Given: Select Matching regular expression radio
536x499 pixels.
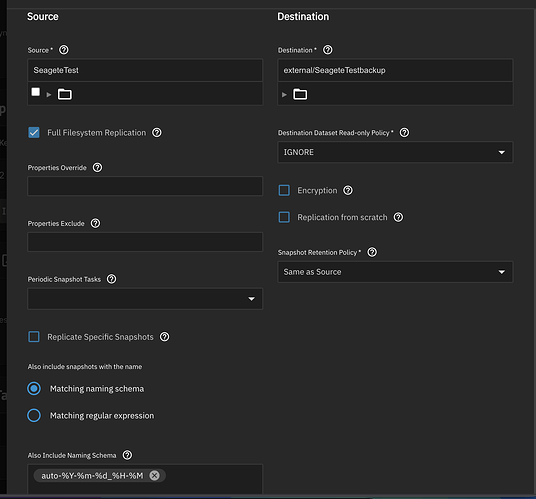Looking at the screenshot, I should [x=34, y=416].
